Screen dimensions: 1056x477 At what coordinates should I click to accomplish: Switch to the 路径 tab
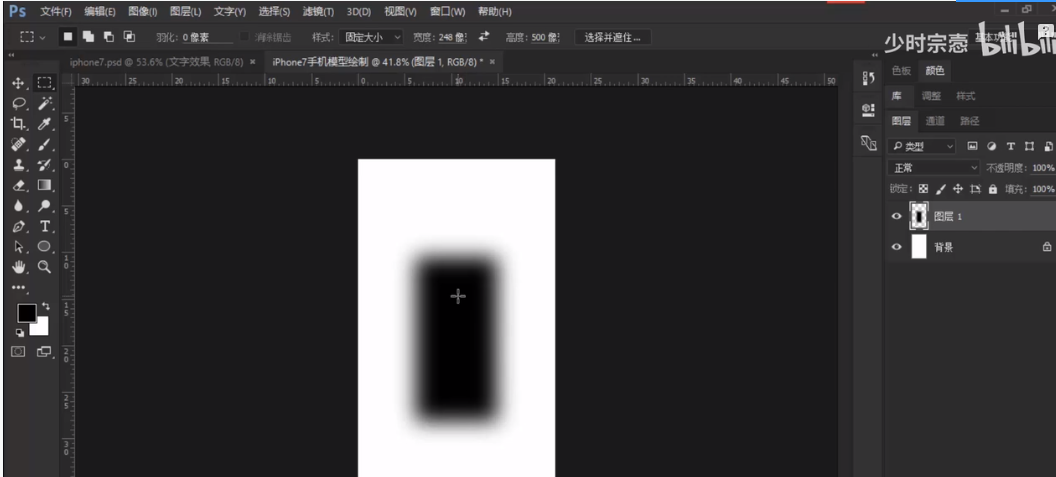click(x=969, y=121)
